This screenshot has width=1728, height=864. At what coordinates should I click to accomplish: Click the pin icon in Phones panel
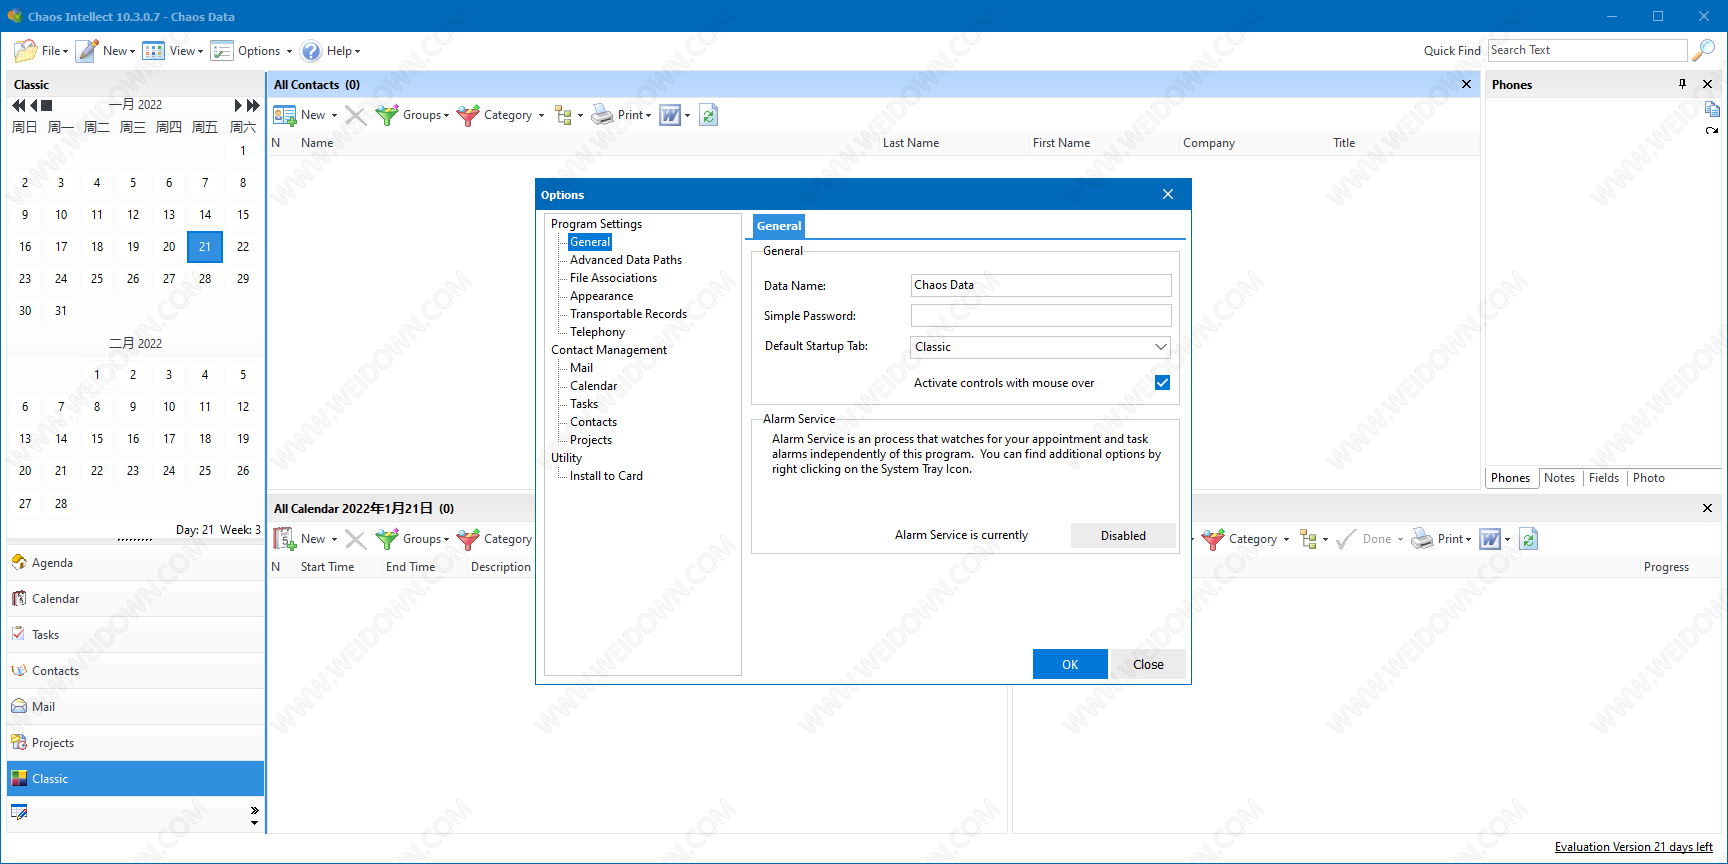coord(1682,84)
